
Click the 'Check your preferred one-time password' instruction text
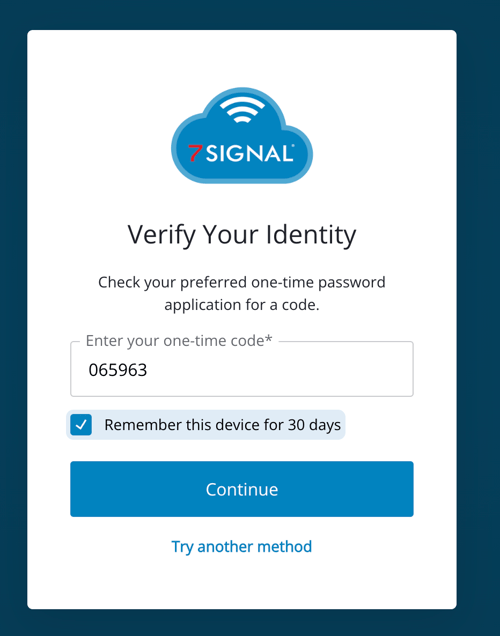click(242, 282)
